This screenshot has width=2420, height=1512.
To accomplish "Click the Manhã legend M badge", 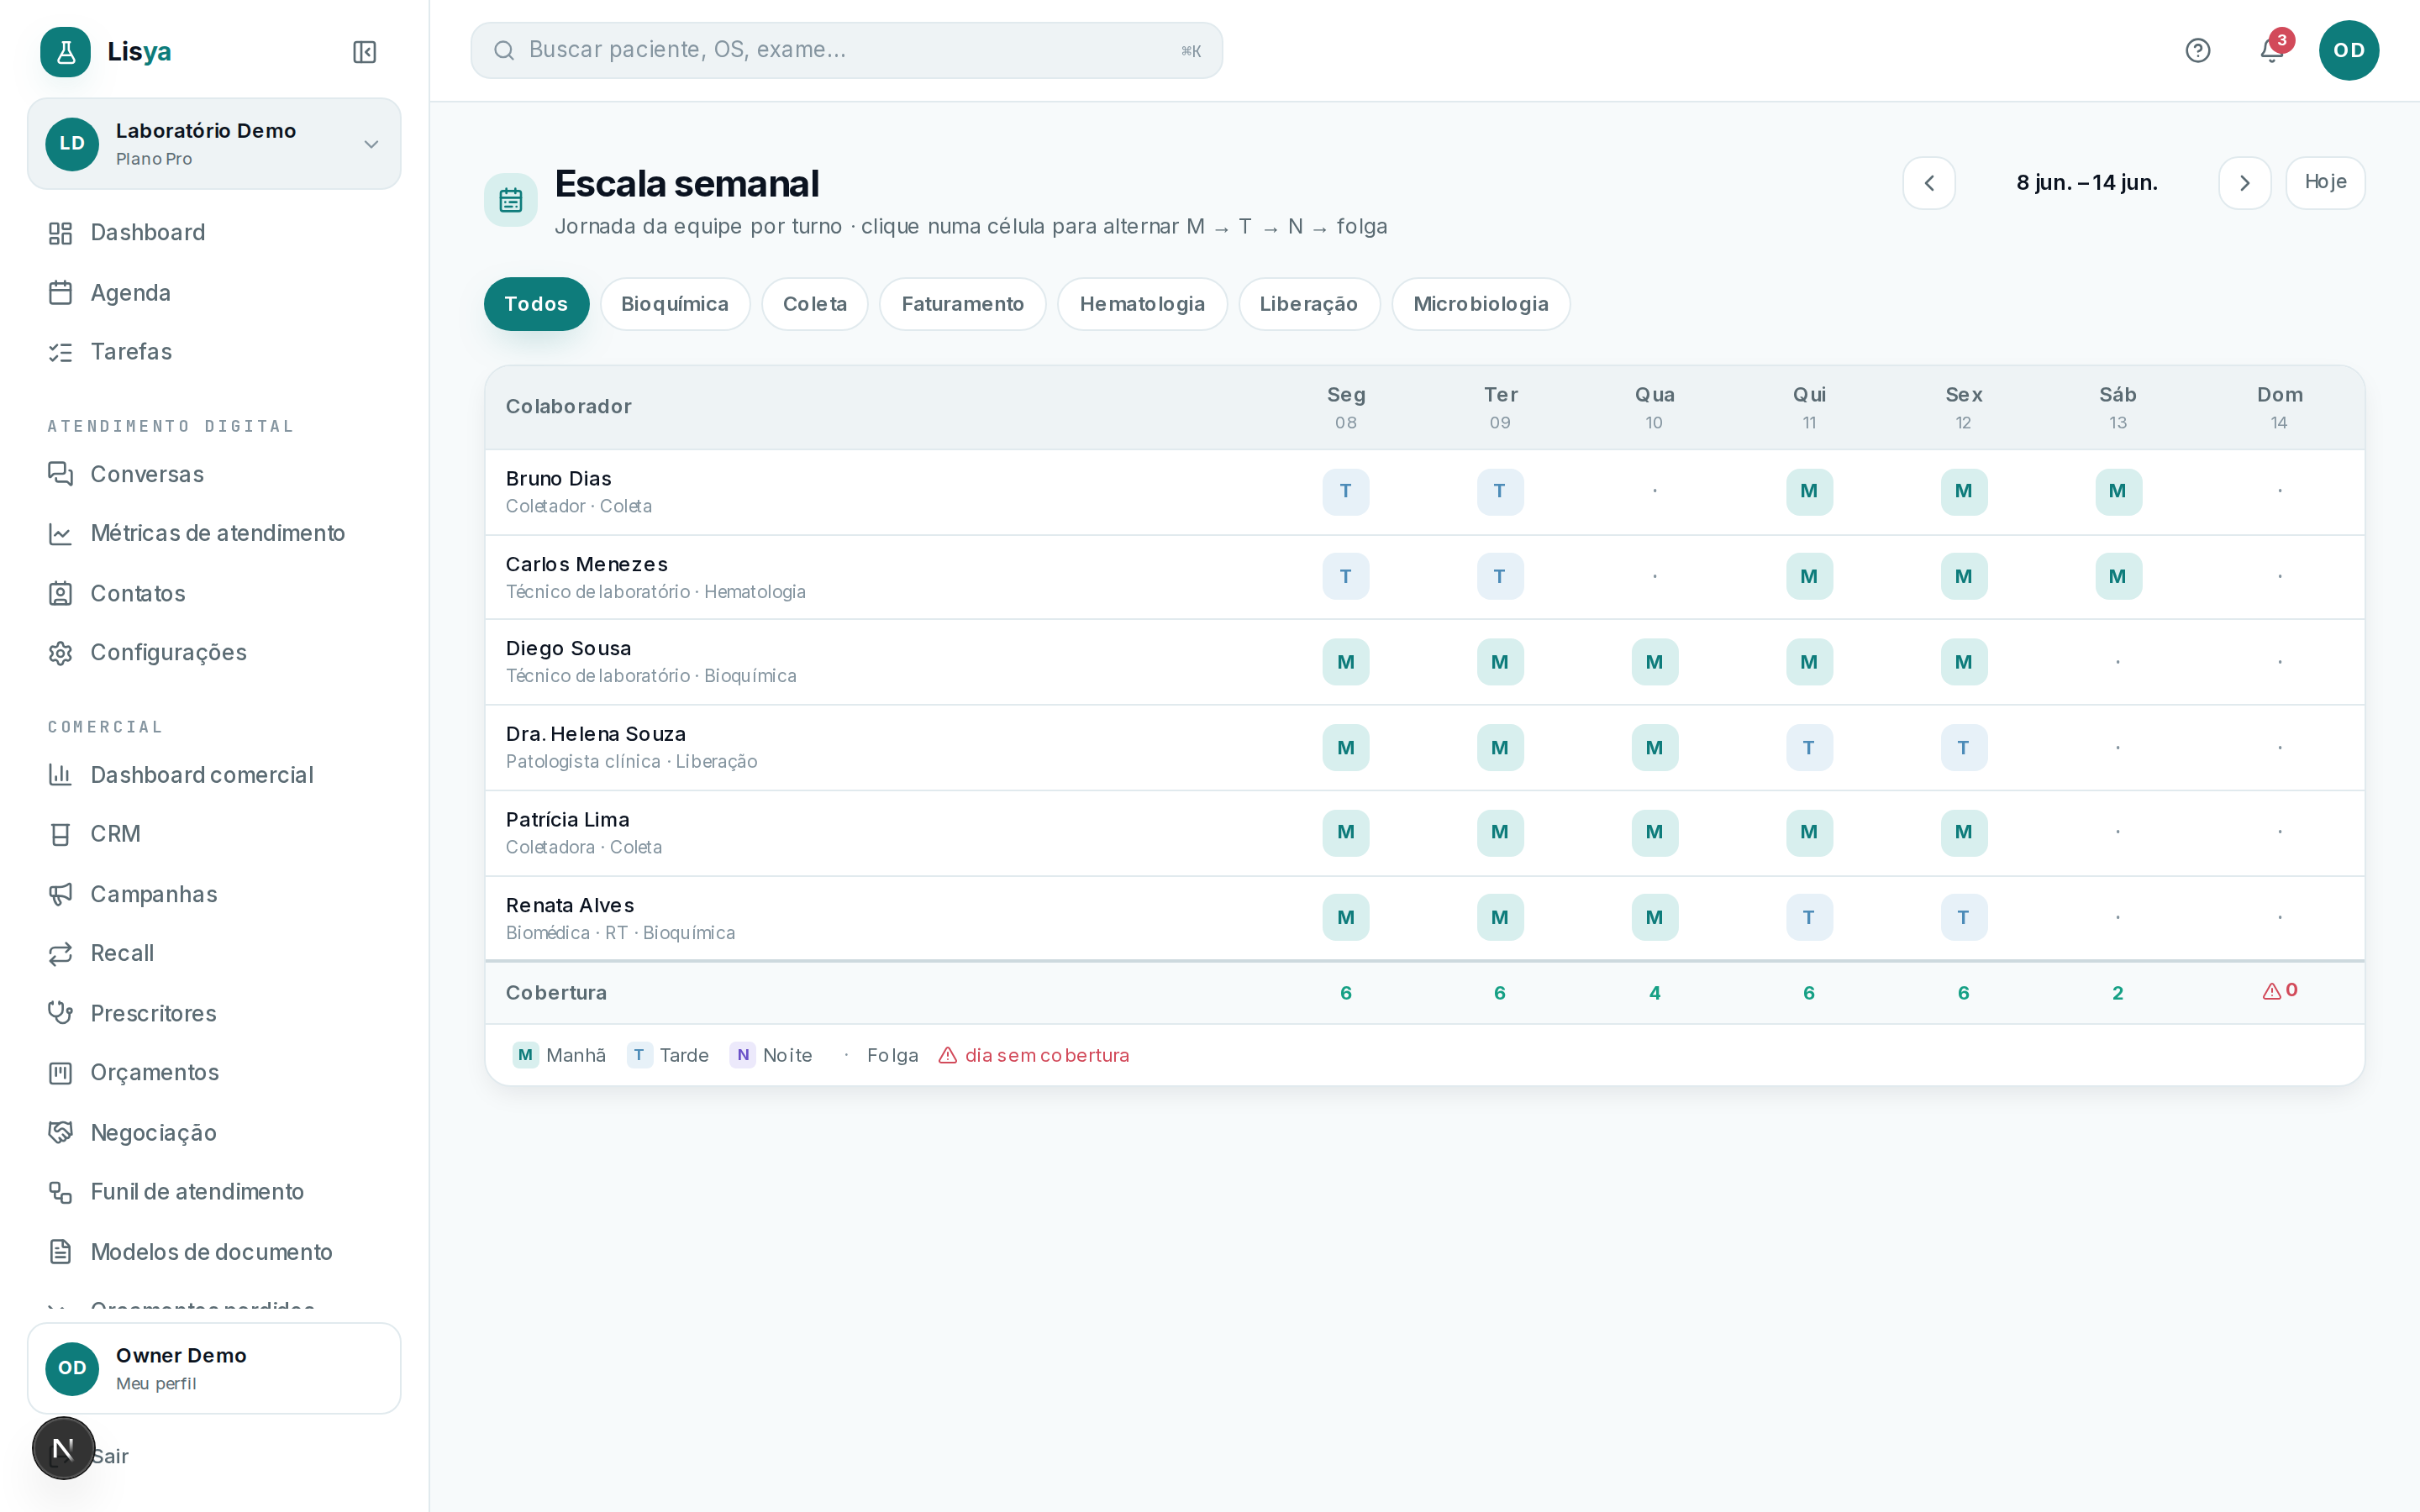I will click(525, 1055).
